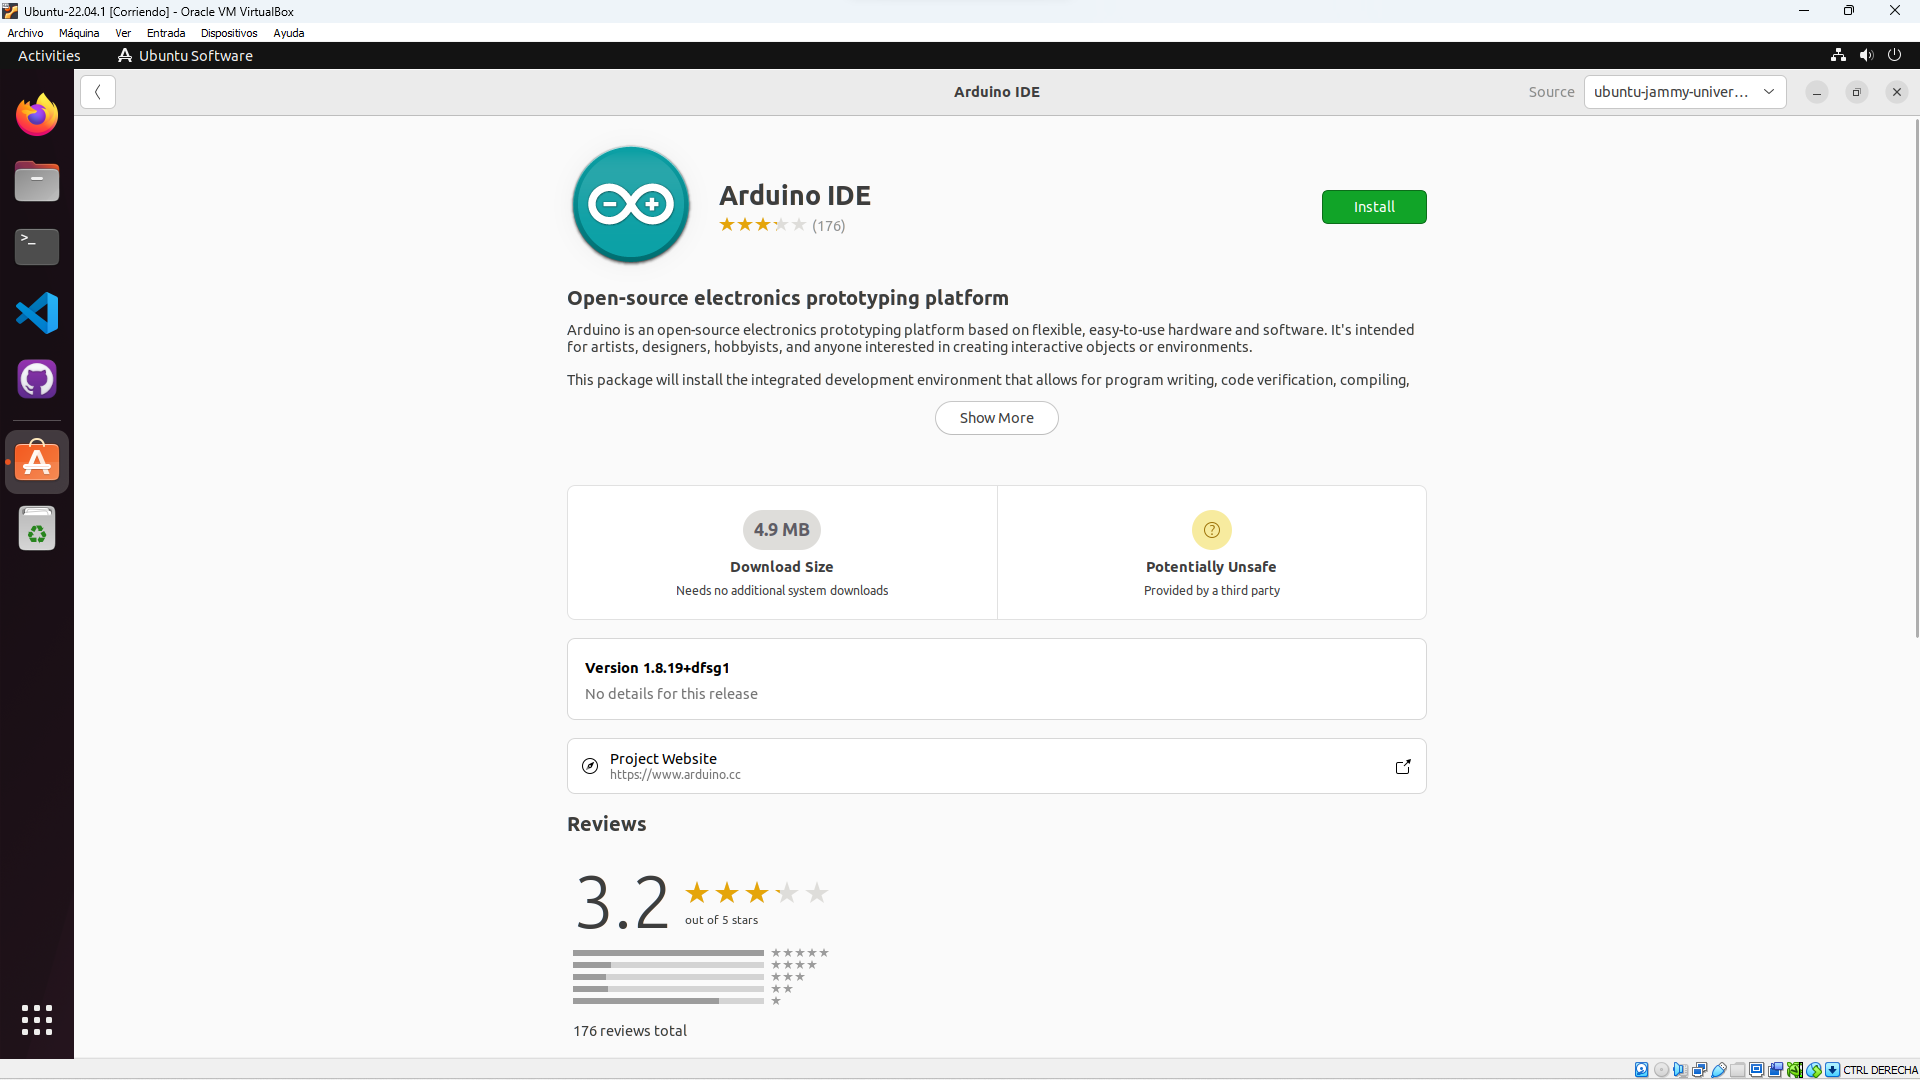Open VirtualBox Máquina menu
This screenshot has width=1920, height=1080.
[79, 33]
